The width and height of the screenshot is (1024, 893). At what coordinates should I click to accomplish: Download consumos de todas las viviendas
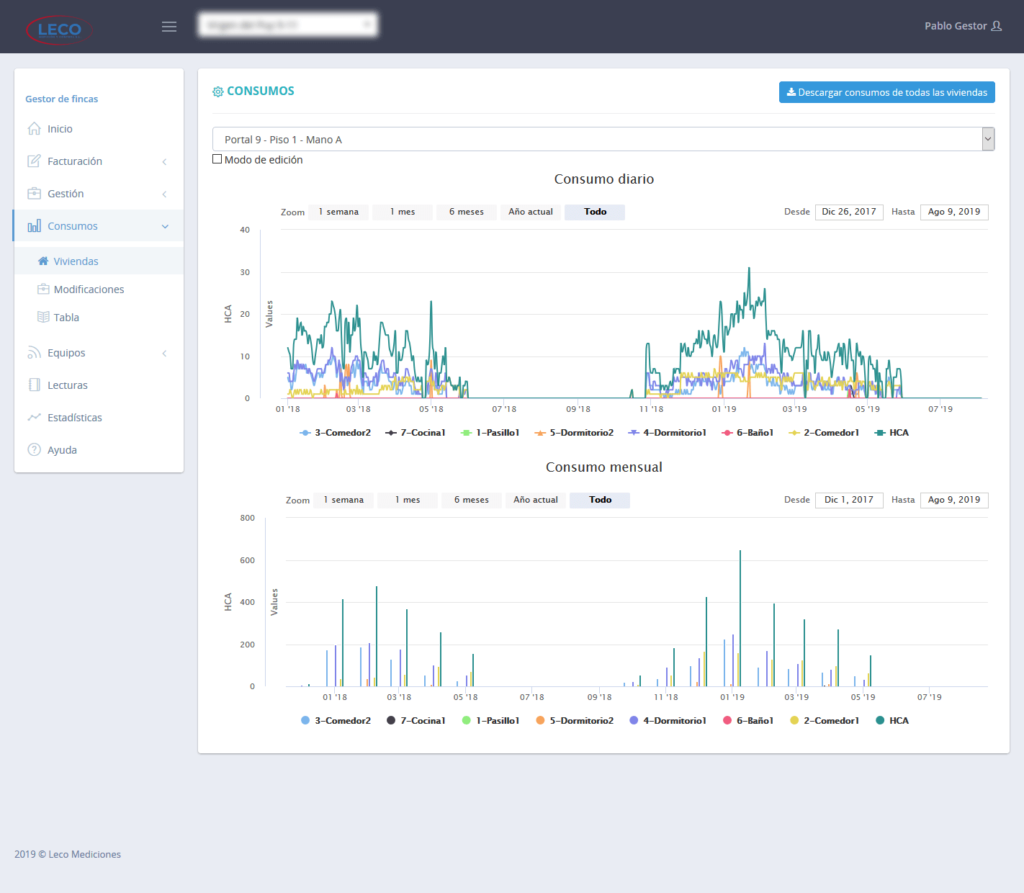point(887,93)
